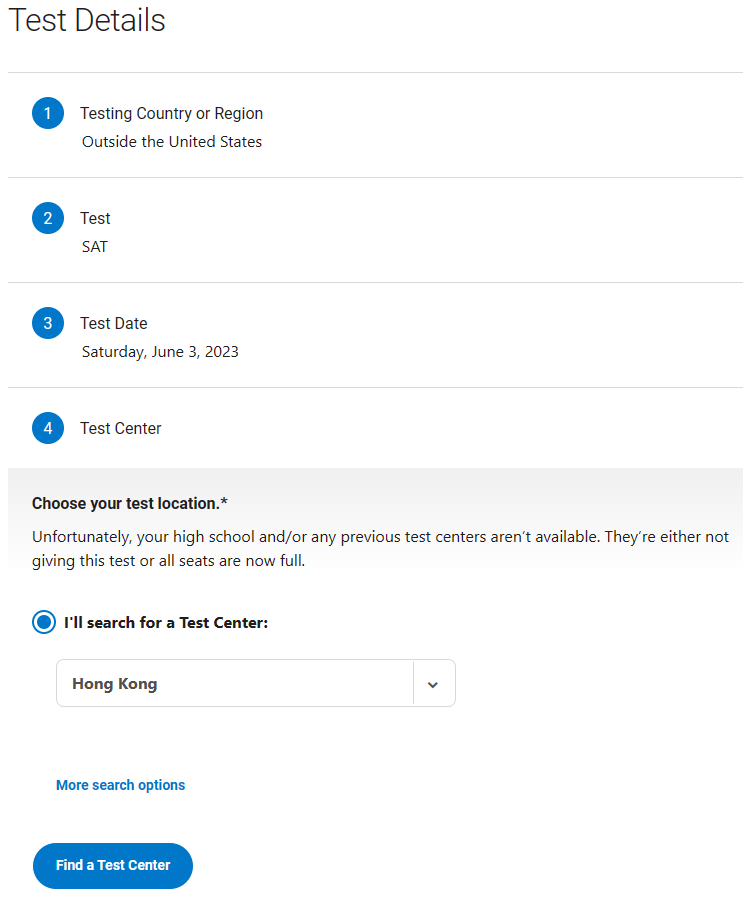This screenshot has height=905, width=743.
Task: Open the Testing Country or Region step
Action: pyautogui.click(x=171, y=113)
